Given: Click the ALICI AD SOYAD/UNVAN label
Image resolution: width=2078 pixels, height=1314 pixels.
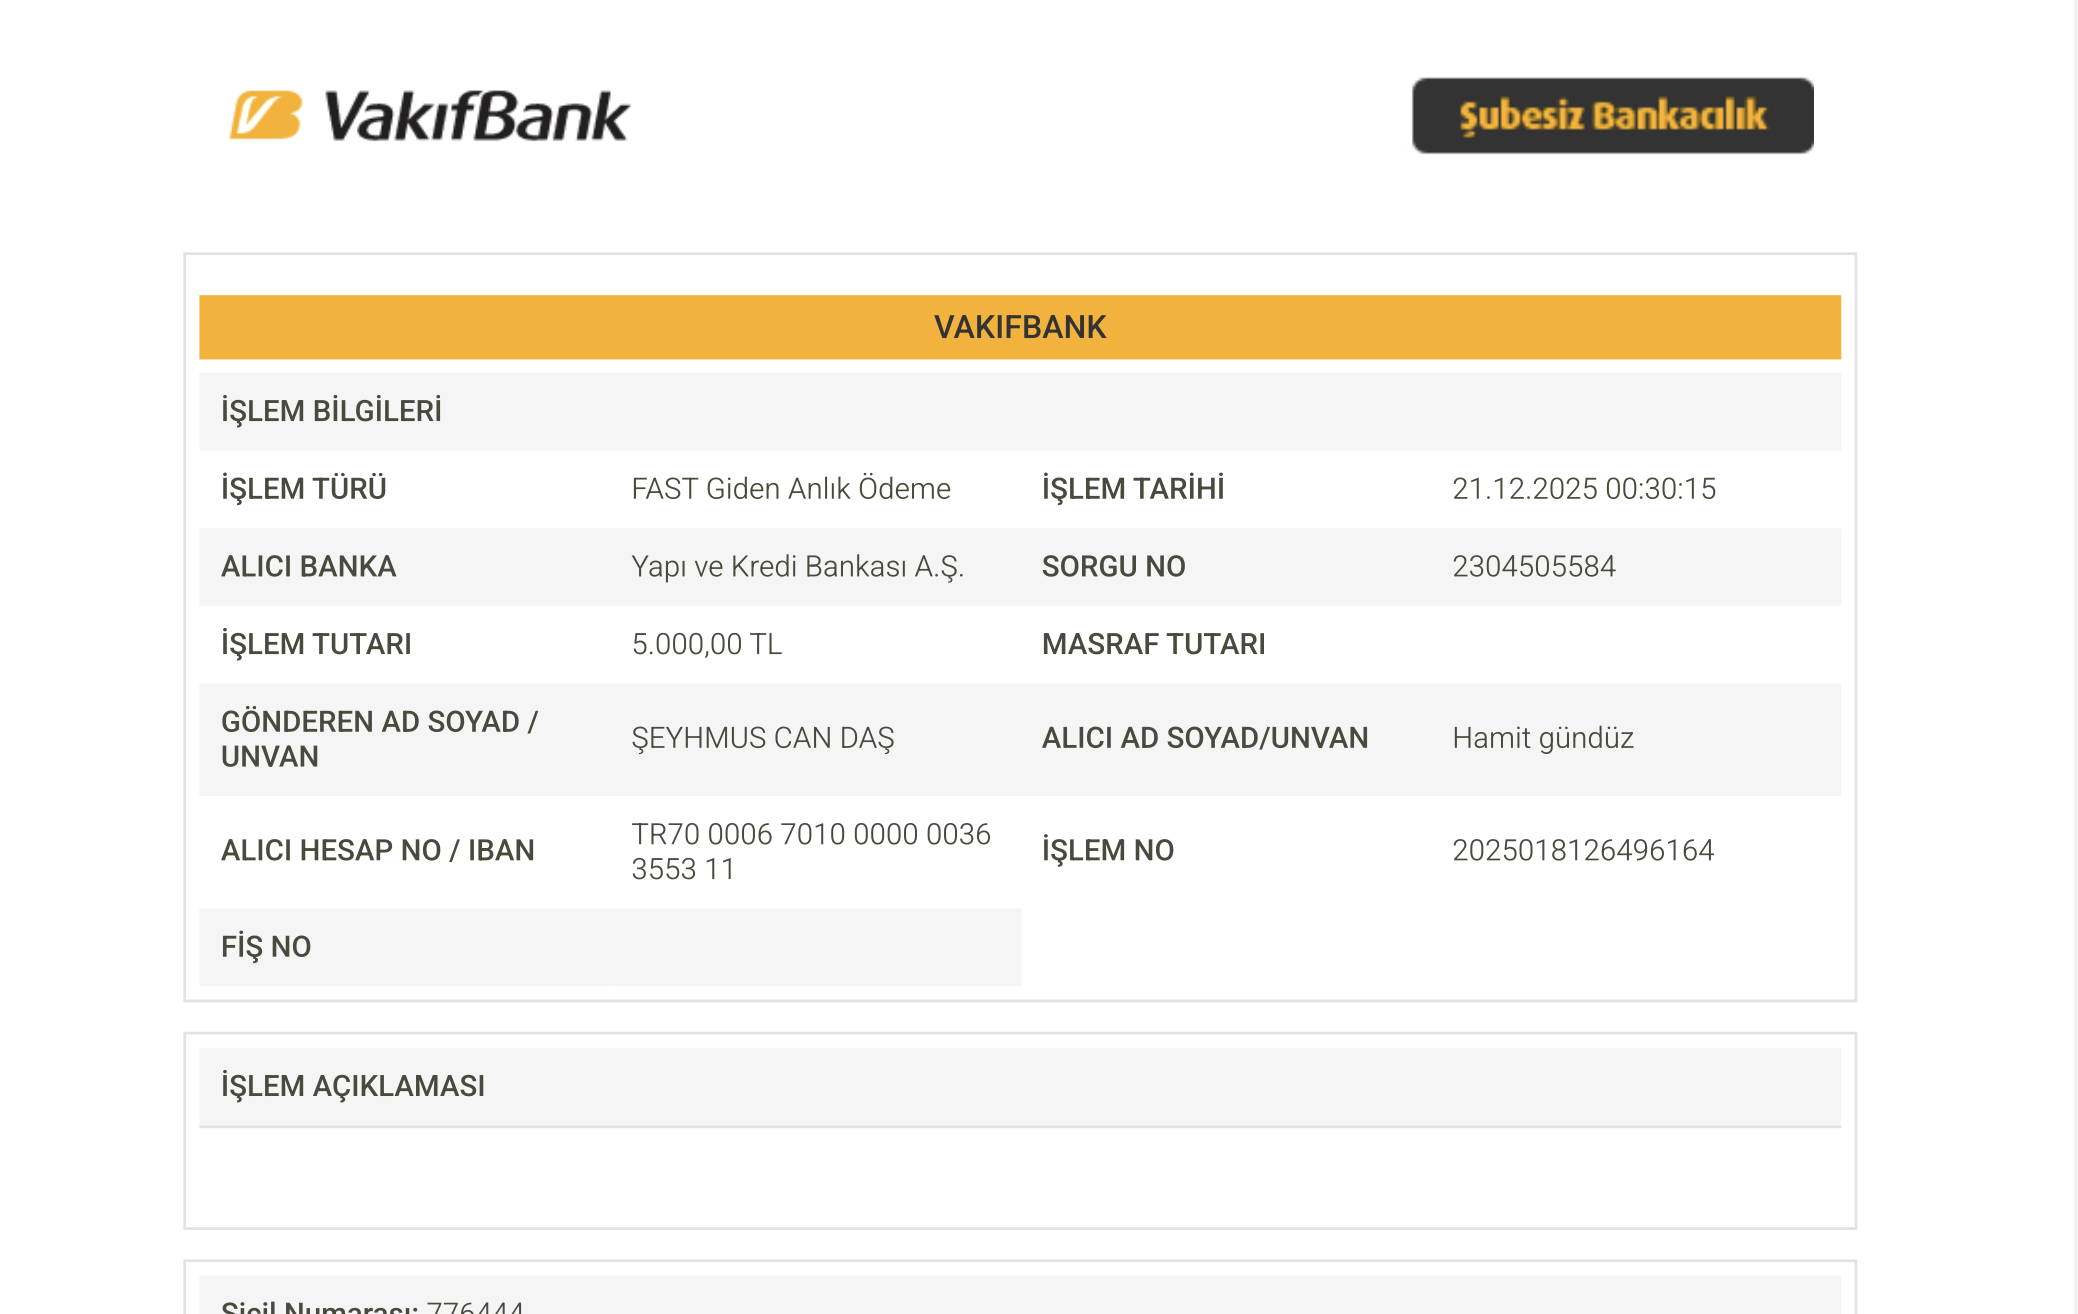Looking at the screenshot, I should click(x=1205, y=739).
